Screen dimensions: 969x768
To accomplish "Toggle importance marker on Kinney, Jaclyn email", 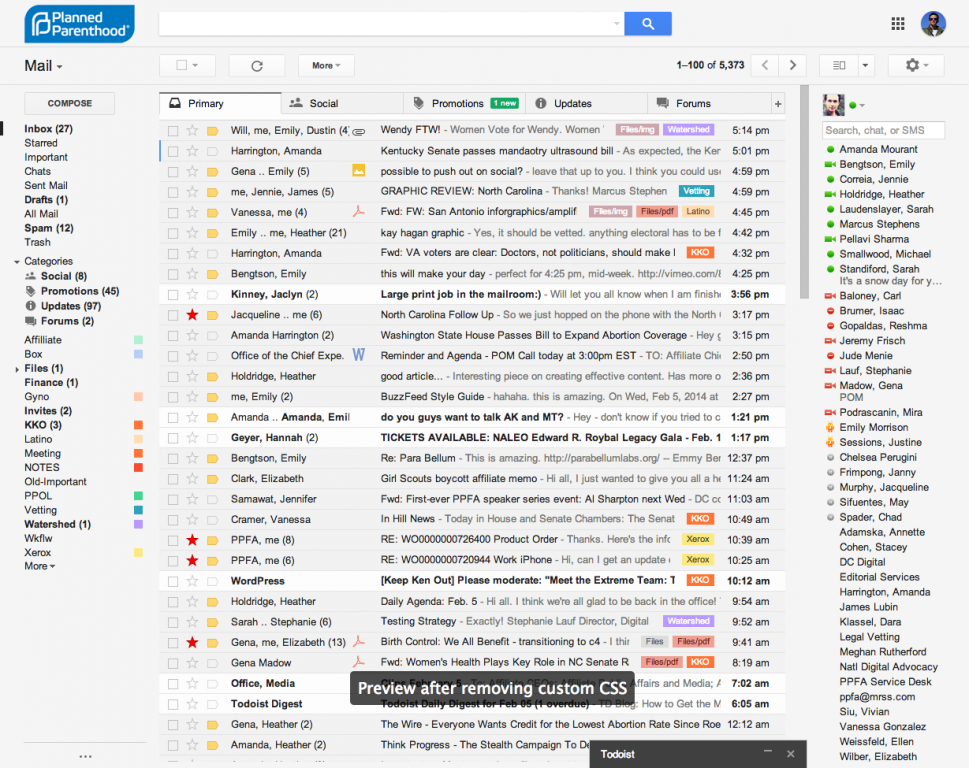I will 213,295.
